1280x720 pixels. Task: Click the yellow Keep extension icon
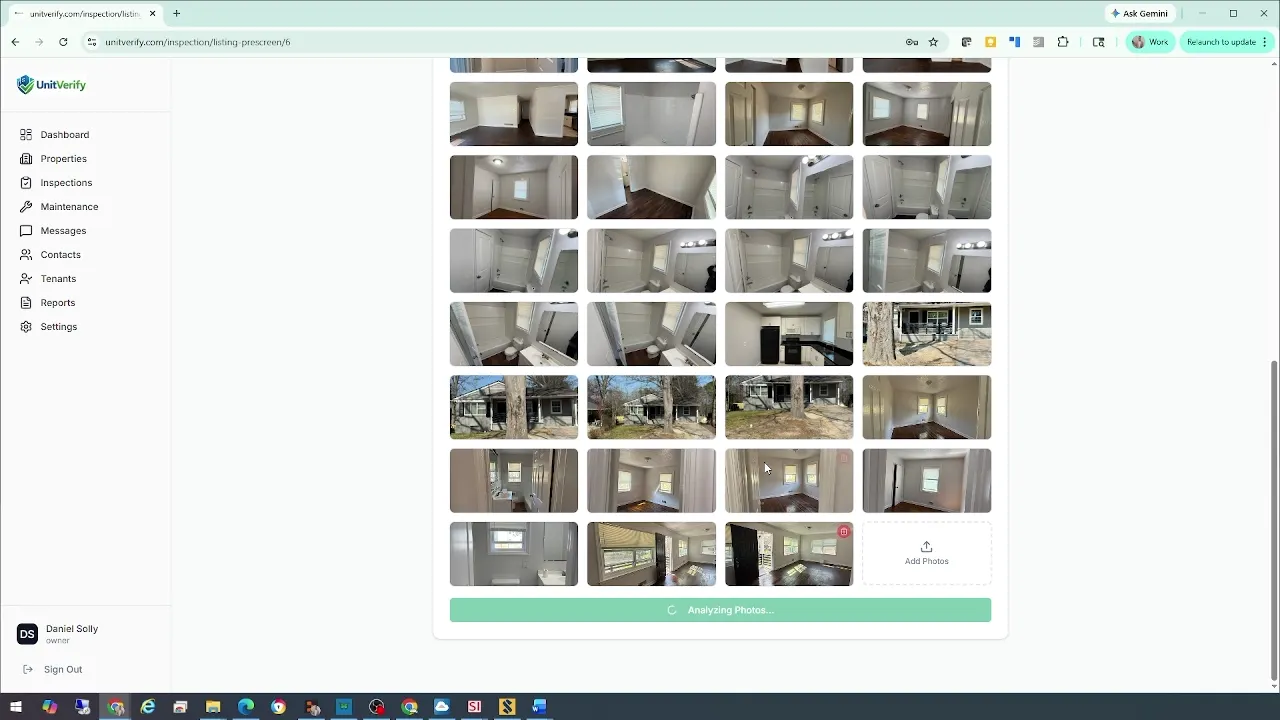click(x=990, y=42)
